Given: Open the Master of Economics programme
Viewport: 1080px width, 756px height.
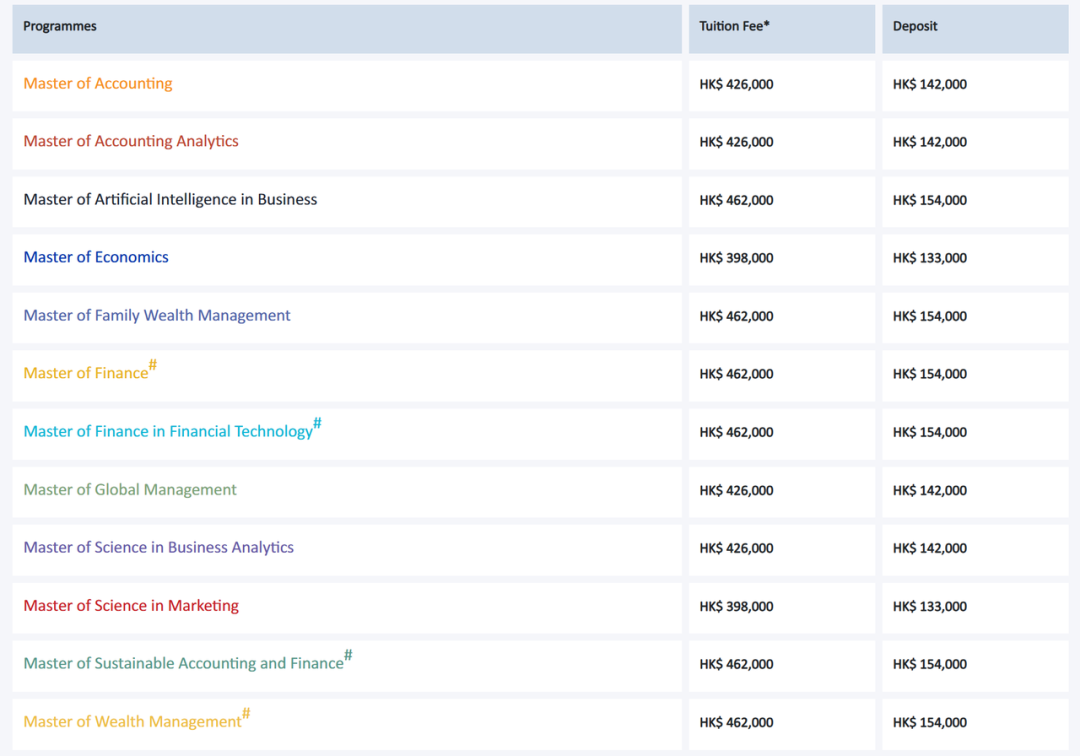Looking at the screenshot, I should (96, 258).
